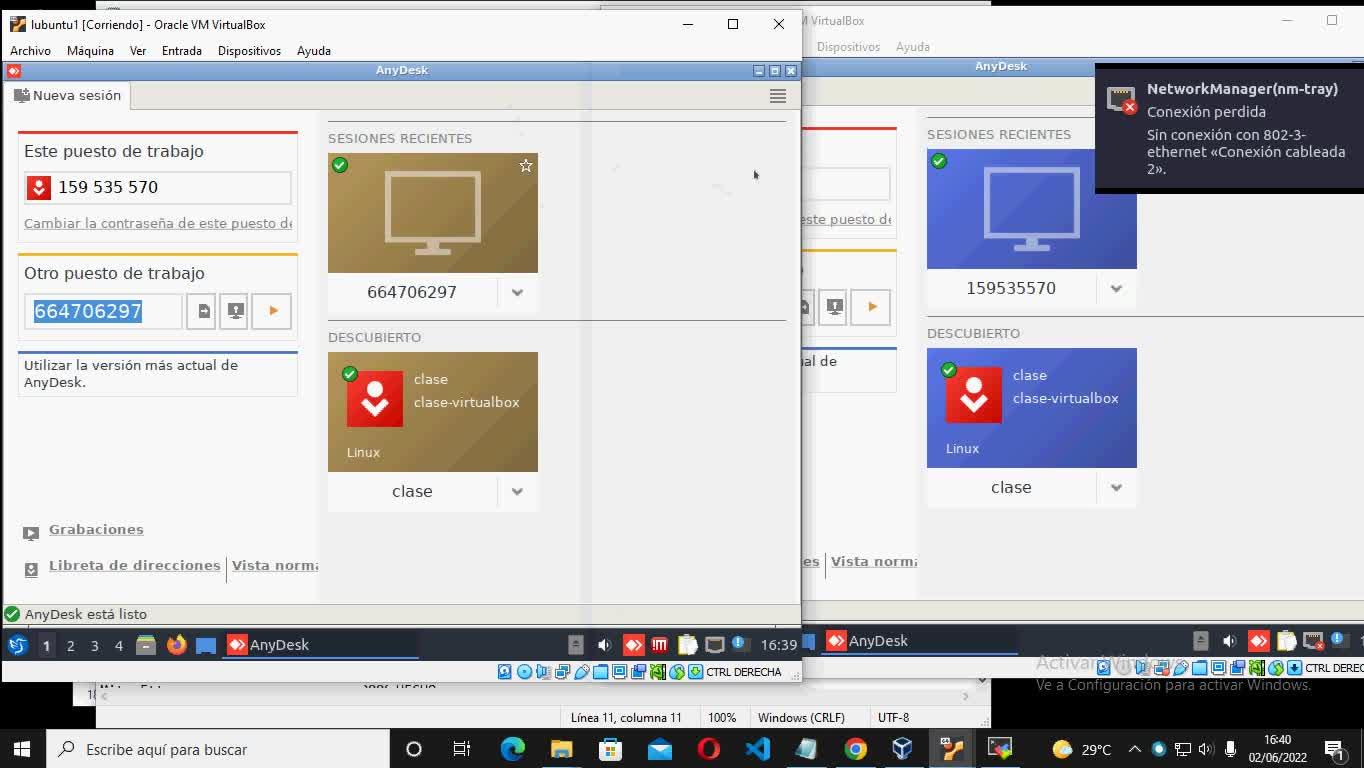Image resolution: width=1364 pixels, height=768 pixels.
Task: Open the Entrada menu
Action: coord(182,51)
